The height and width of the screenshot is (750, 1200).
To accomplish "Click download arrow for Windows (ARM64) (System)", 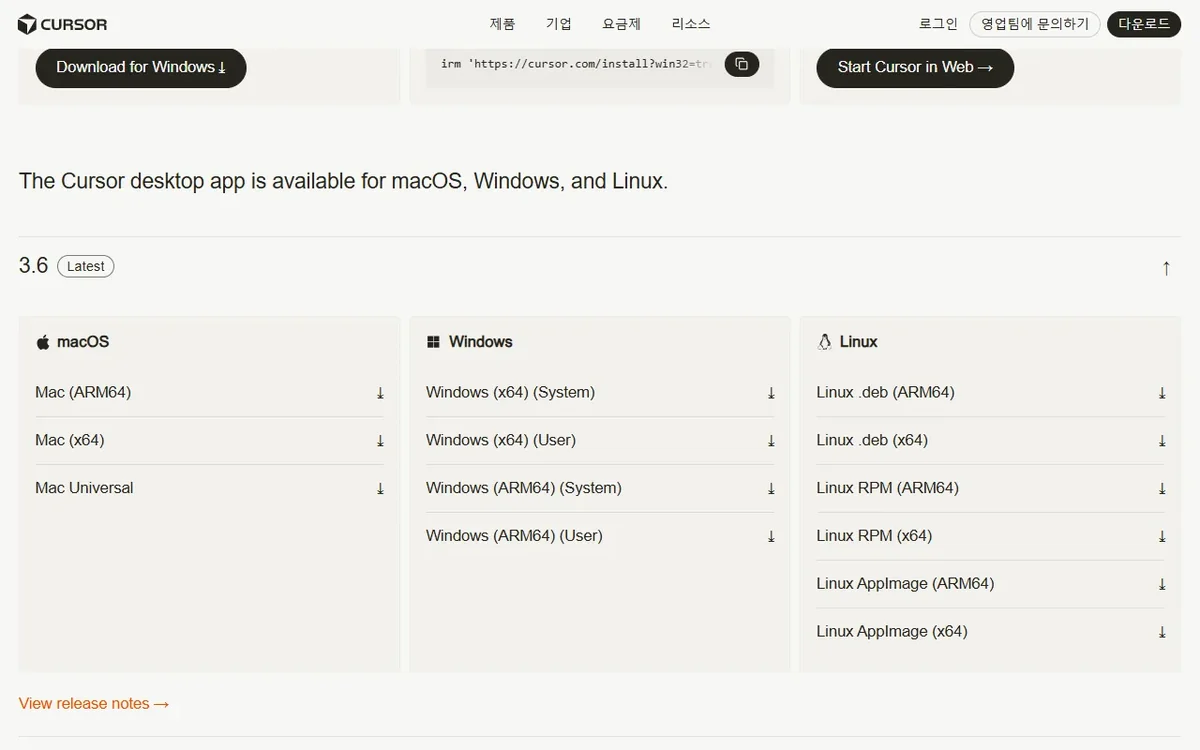I will point(771,489).
